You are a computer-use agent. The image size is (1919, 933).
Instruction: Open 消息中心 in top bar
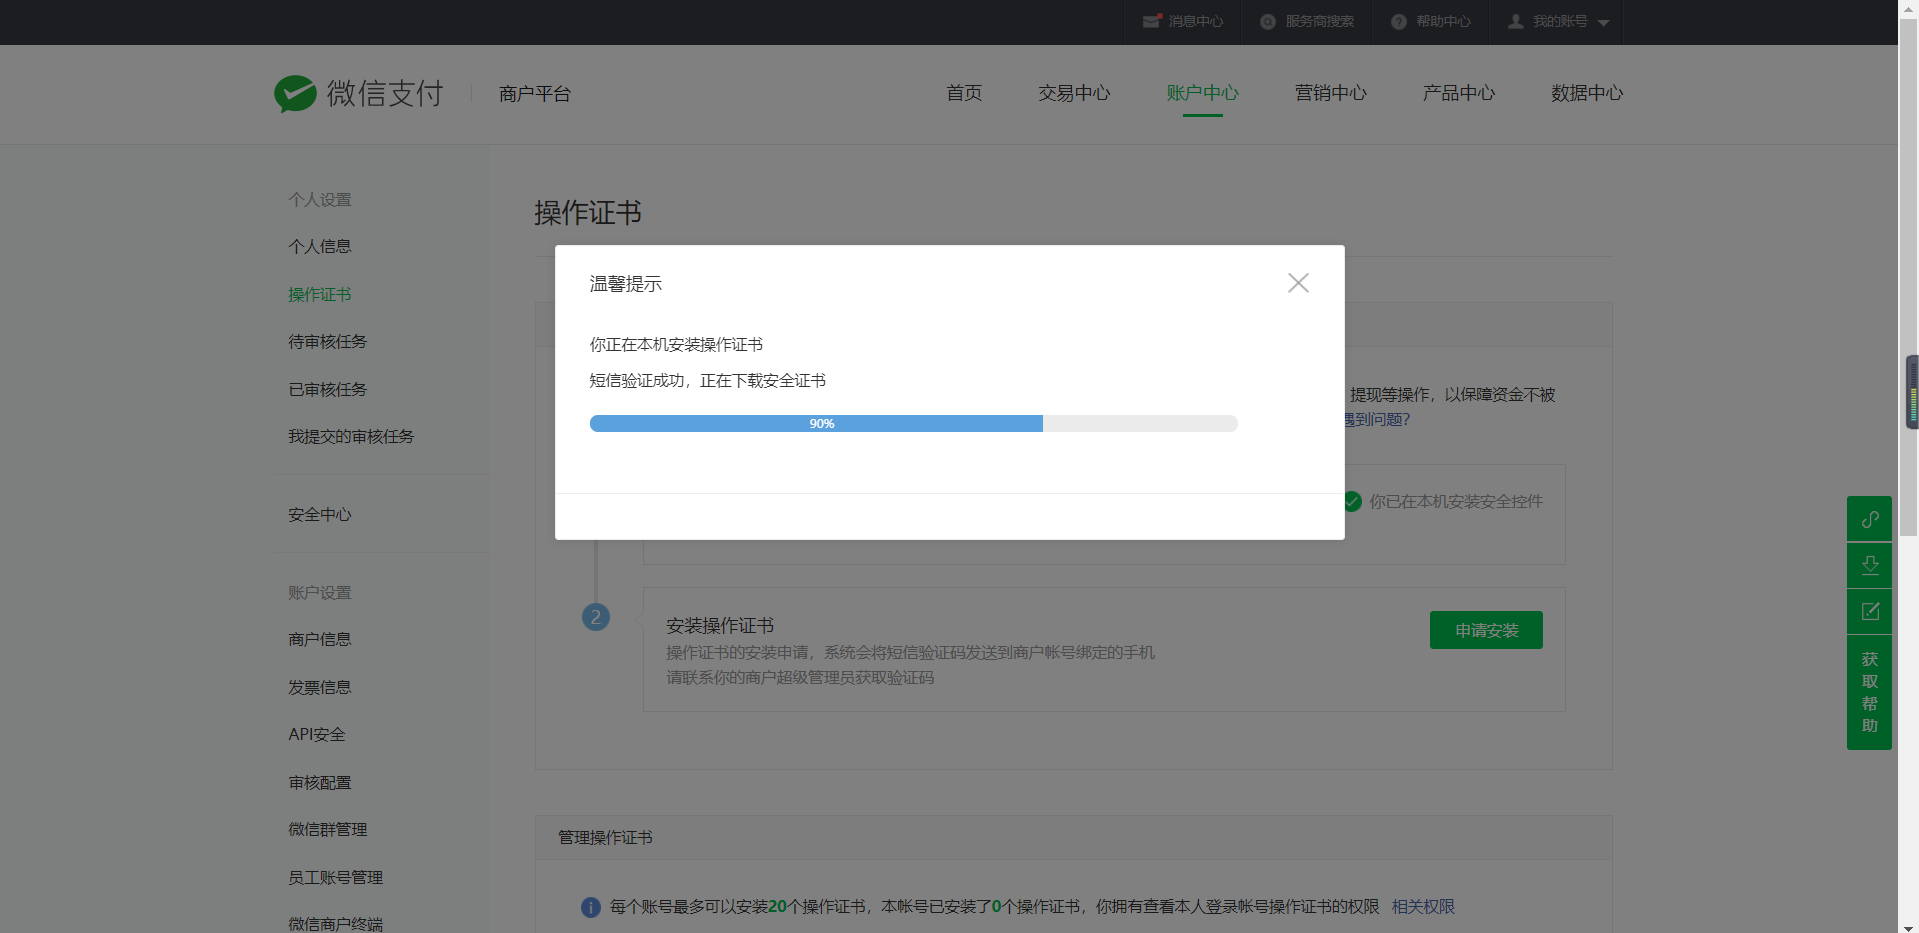pyautogui.click(x=1183, y=21)
